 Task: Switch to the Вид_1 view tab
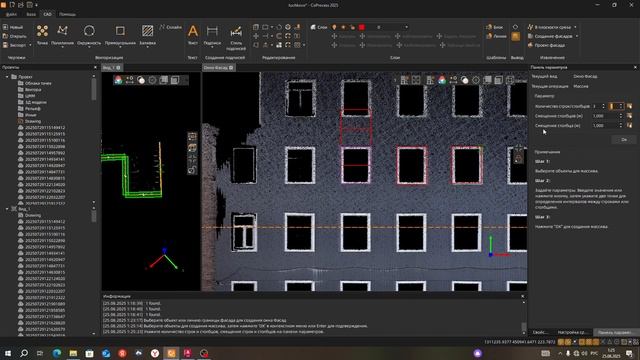[x=111, y=68]
